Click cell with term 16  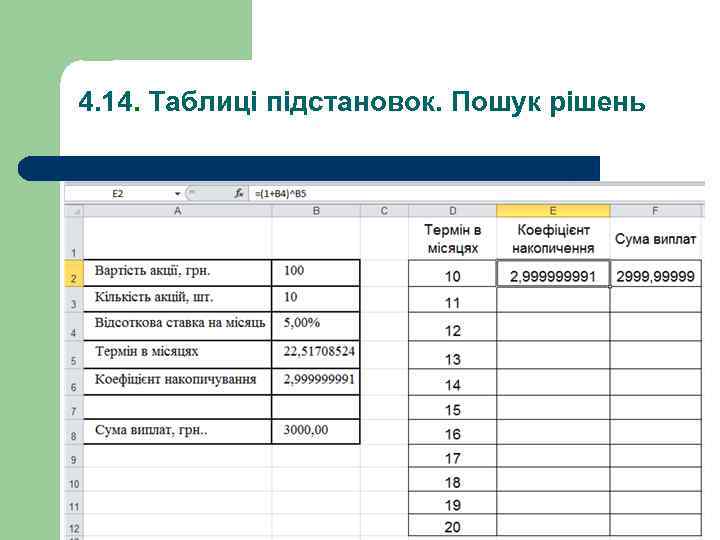pos(452,432)
